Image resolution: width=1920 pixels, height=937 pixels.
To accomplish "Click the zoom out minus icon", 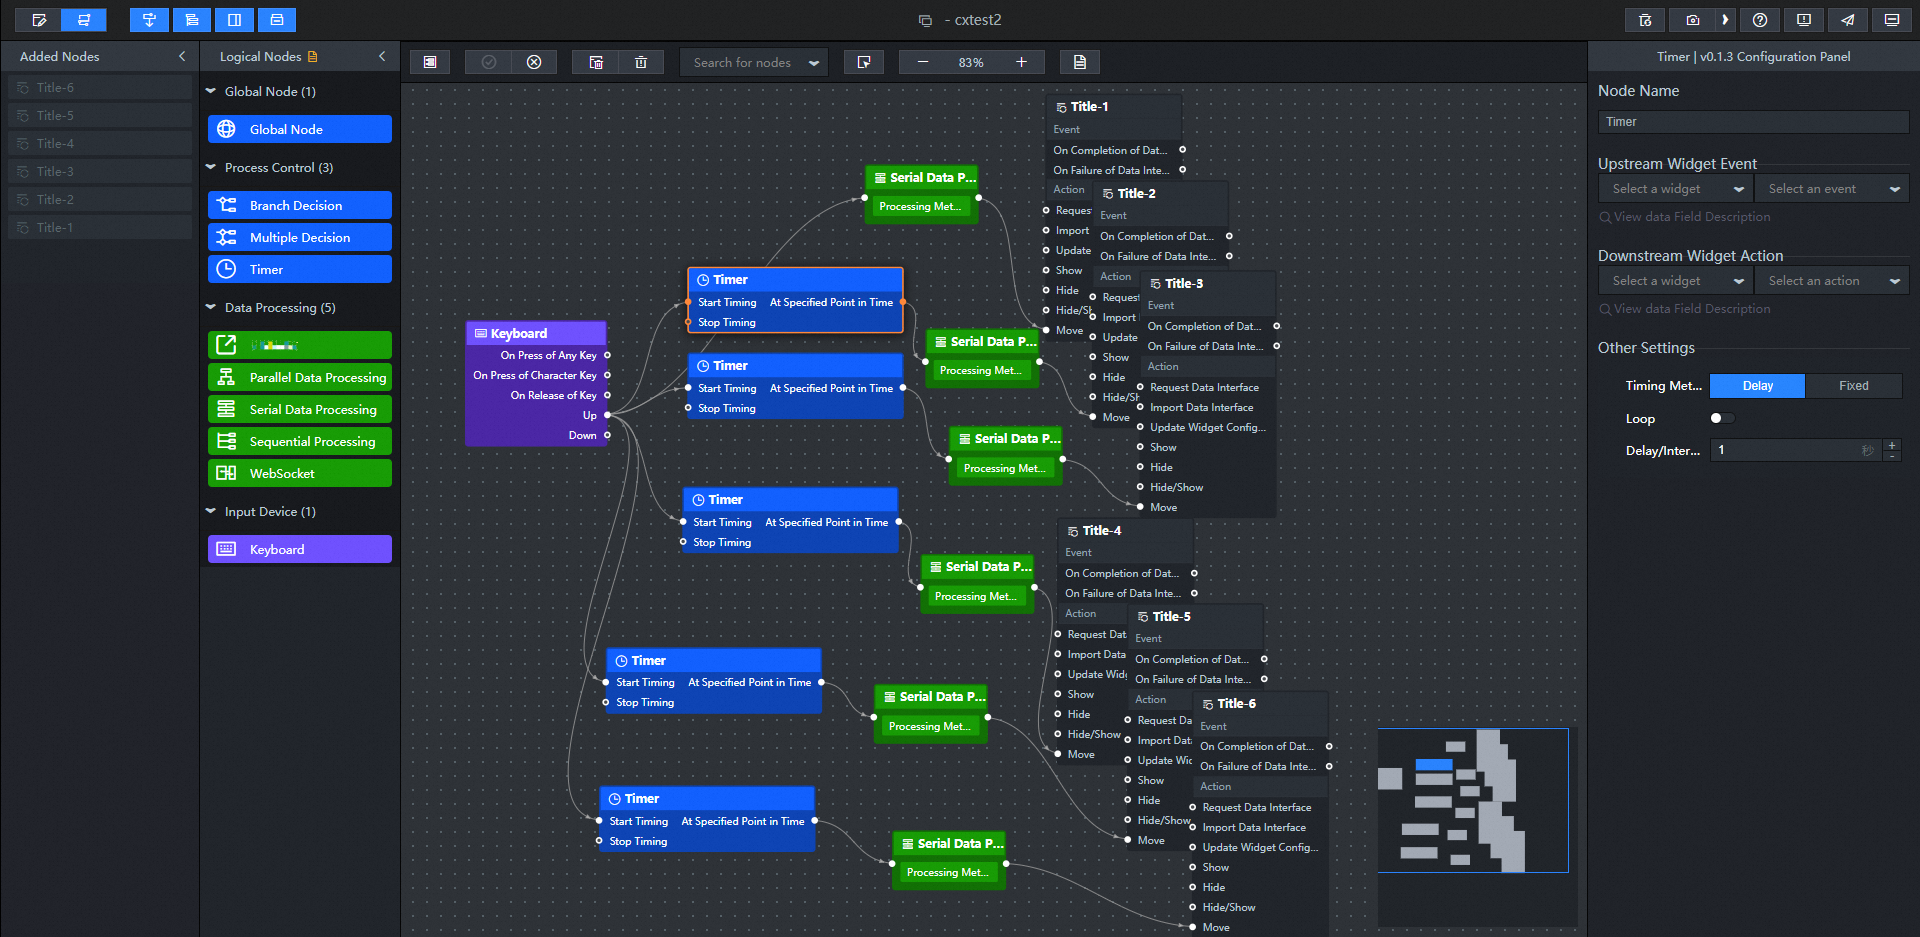I will tap(923, 62).
